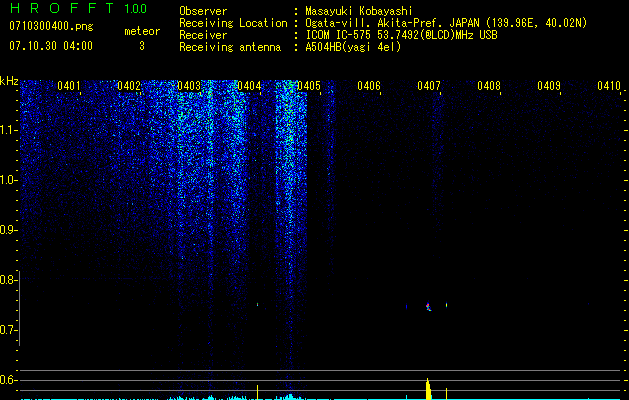Click the 1.1 kHz frequency label
Viewport: 629px width, 400px height.
pos(8,130)
